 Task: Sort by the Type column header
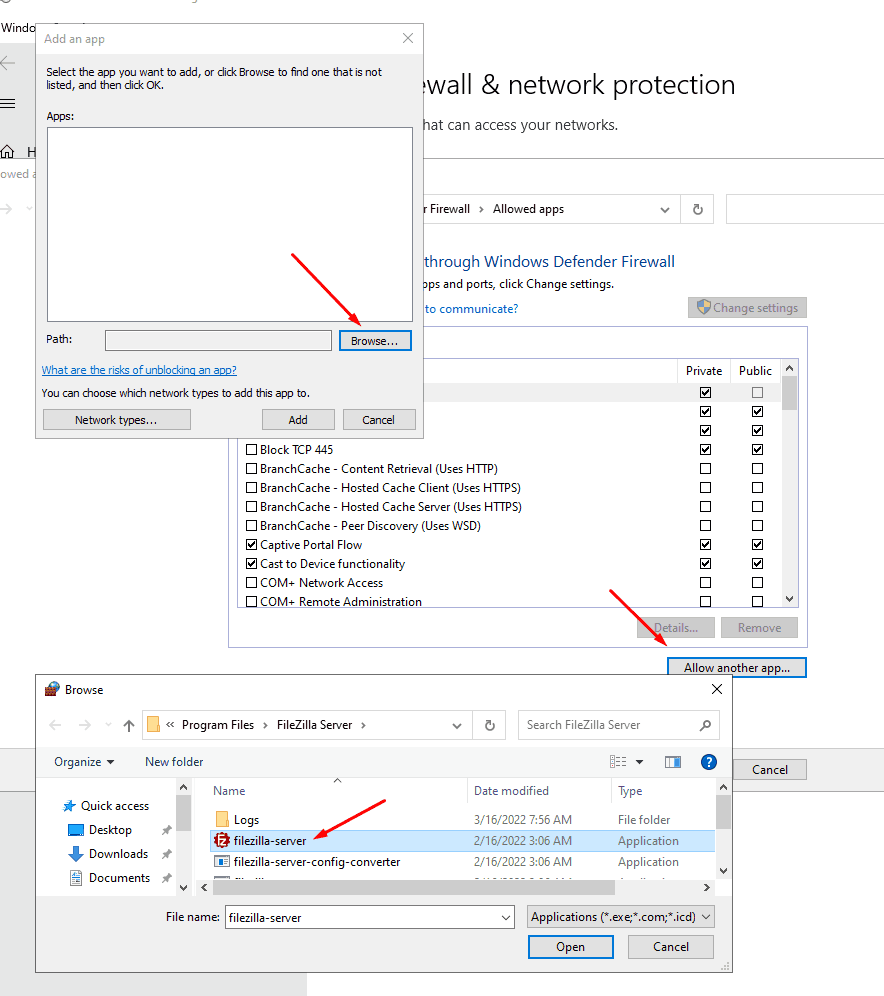point(630,791)
